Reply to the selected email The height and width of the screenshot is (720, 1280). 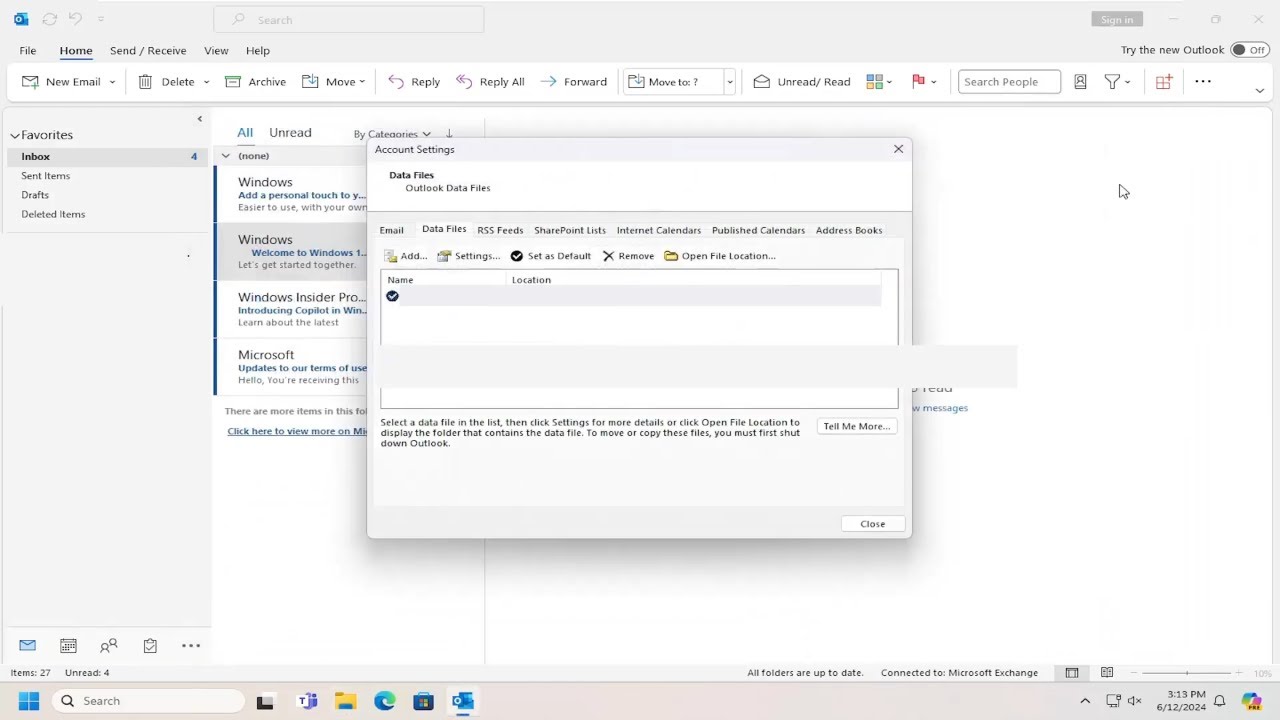(414, 82)
